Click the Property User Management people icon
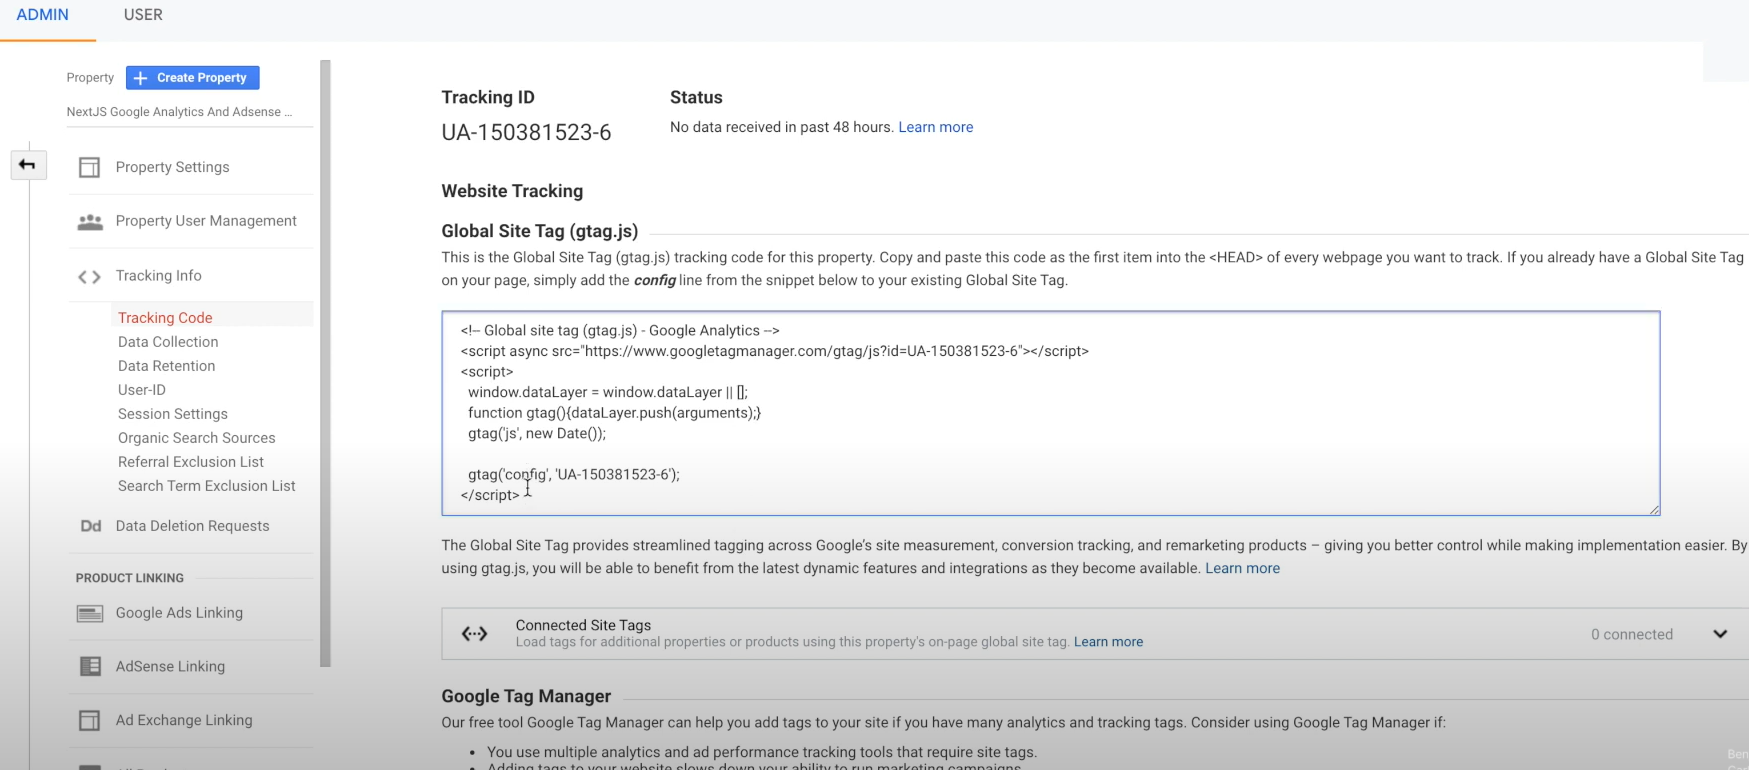Image resolution: width=1749 pixels, height=770 pixels. tap(90, 221)
